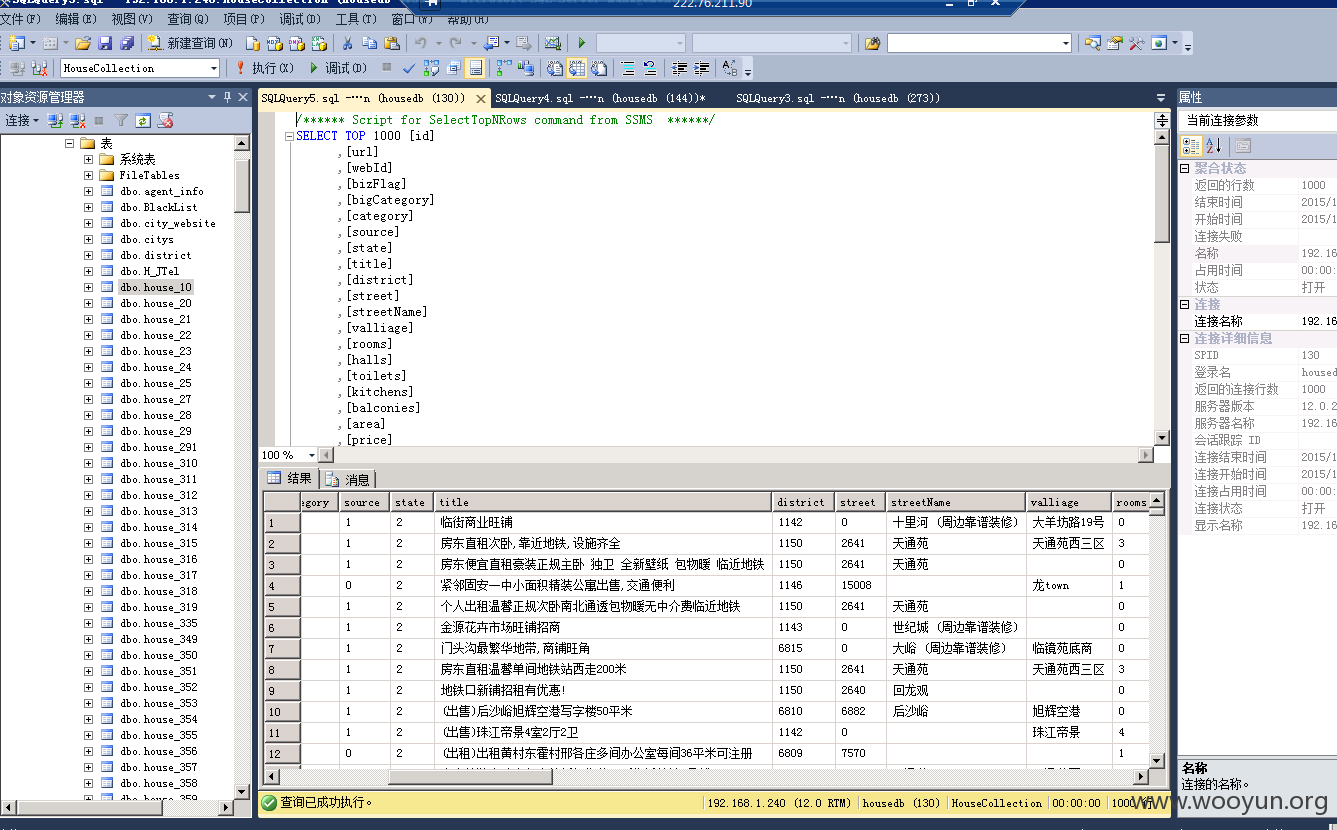
Task: Click the Find in Files icon
Action: tap(872, 43)
